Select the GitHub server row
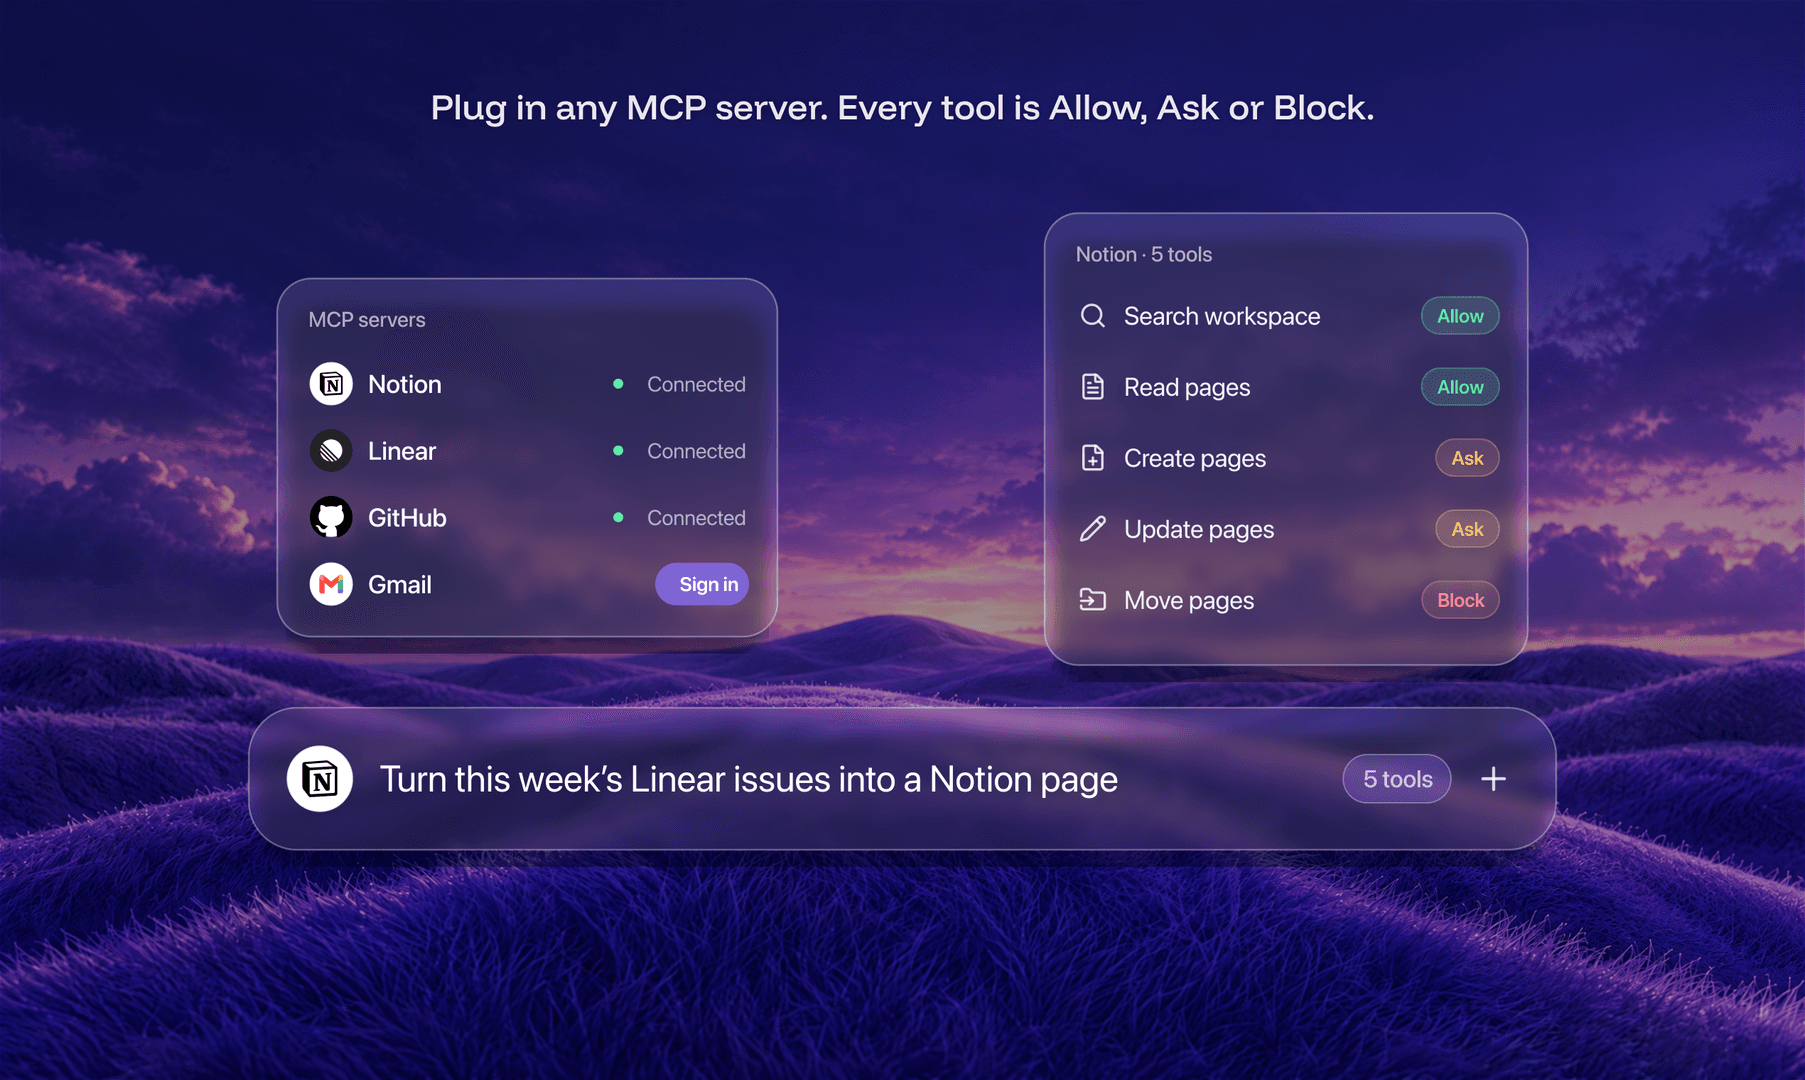This screenshot has height=1080, width=1805. point(527,518)
